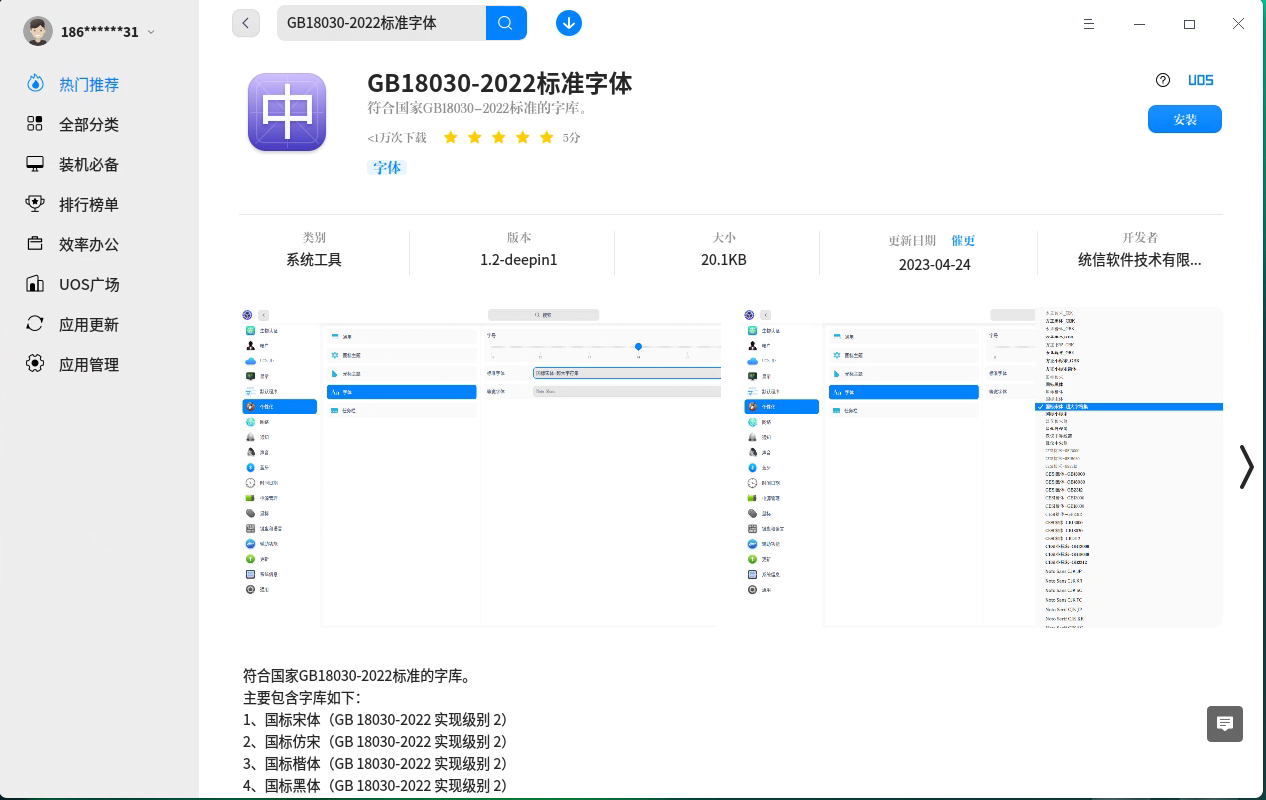Open the 催更 link
The image size is (1266, 800).
[963, 241]
